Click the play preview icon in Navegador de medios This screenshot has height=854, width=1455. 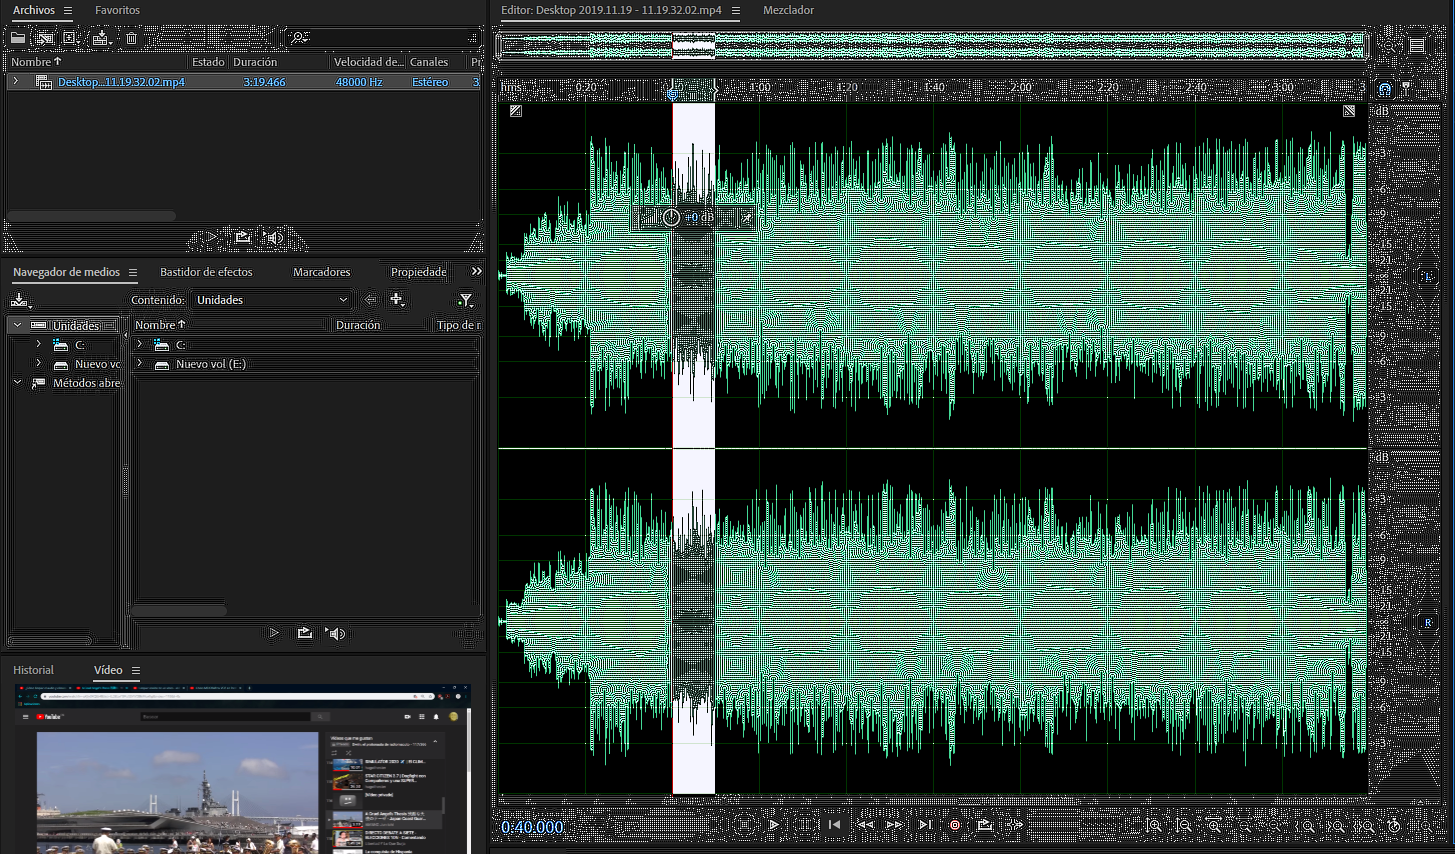274,633
